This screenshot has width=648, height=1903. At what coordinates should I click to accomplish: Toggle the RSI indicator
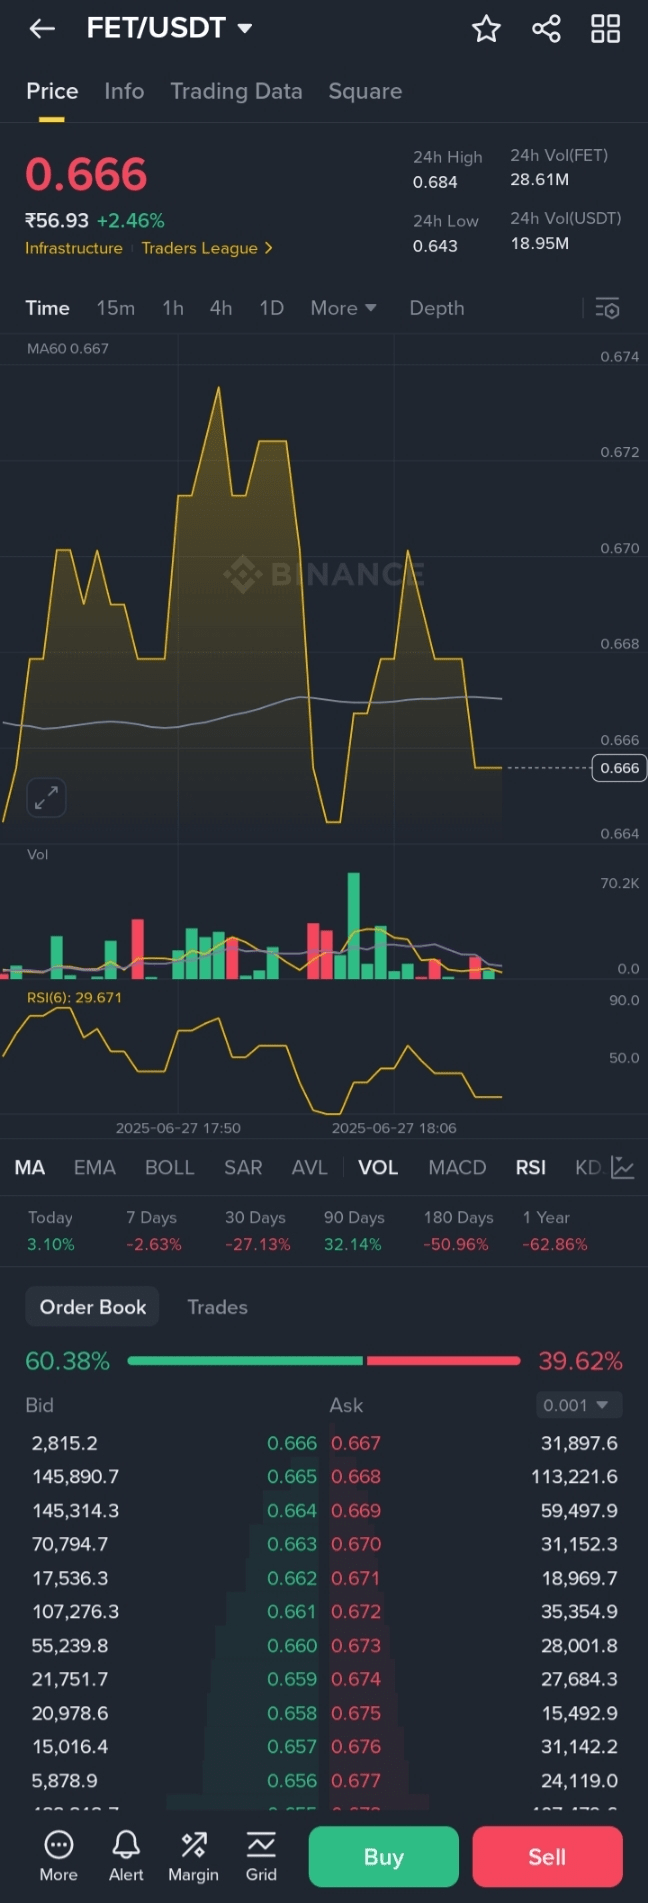[x=531, y=1167]
